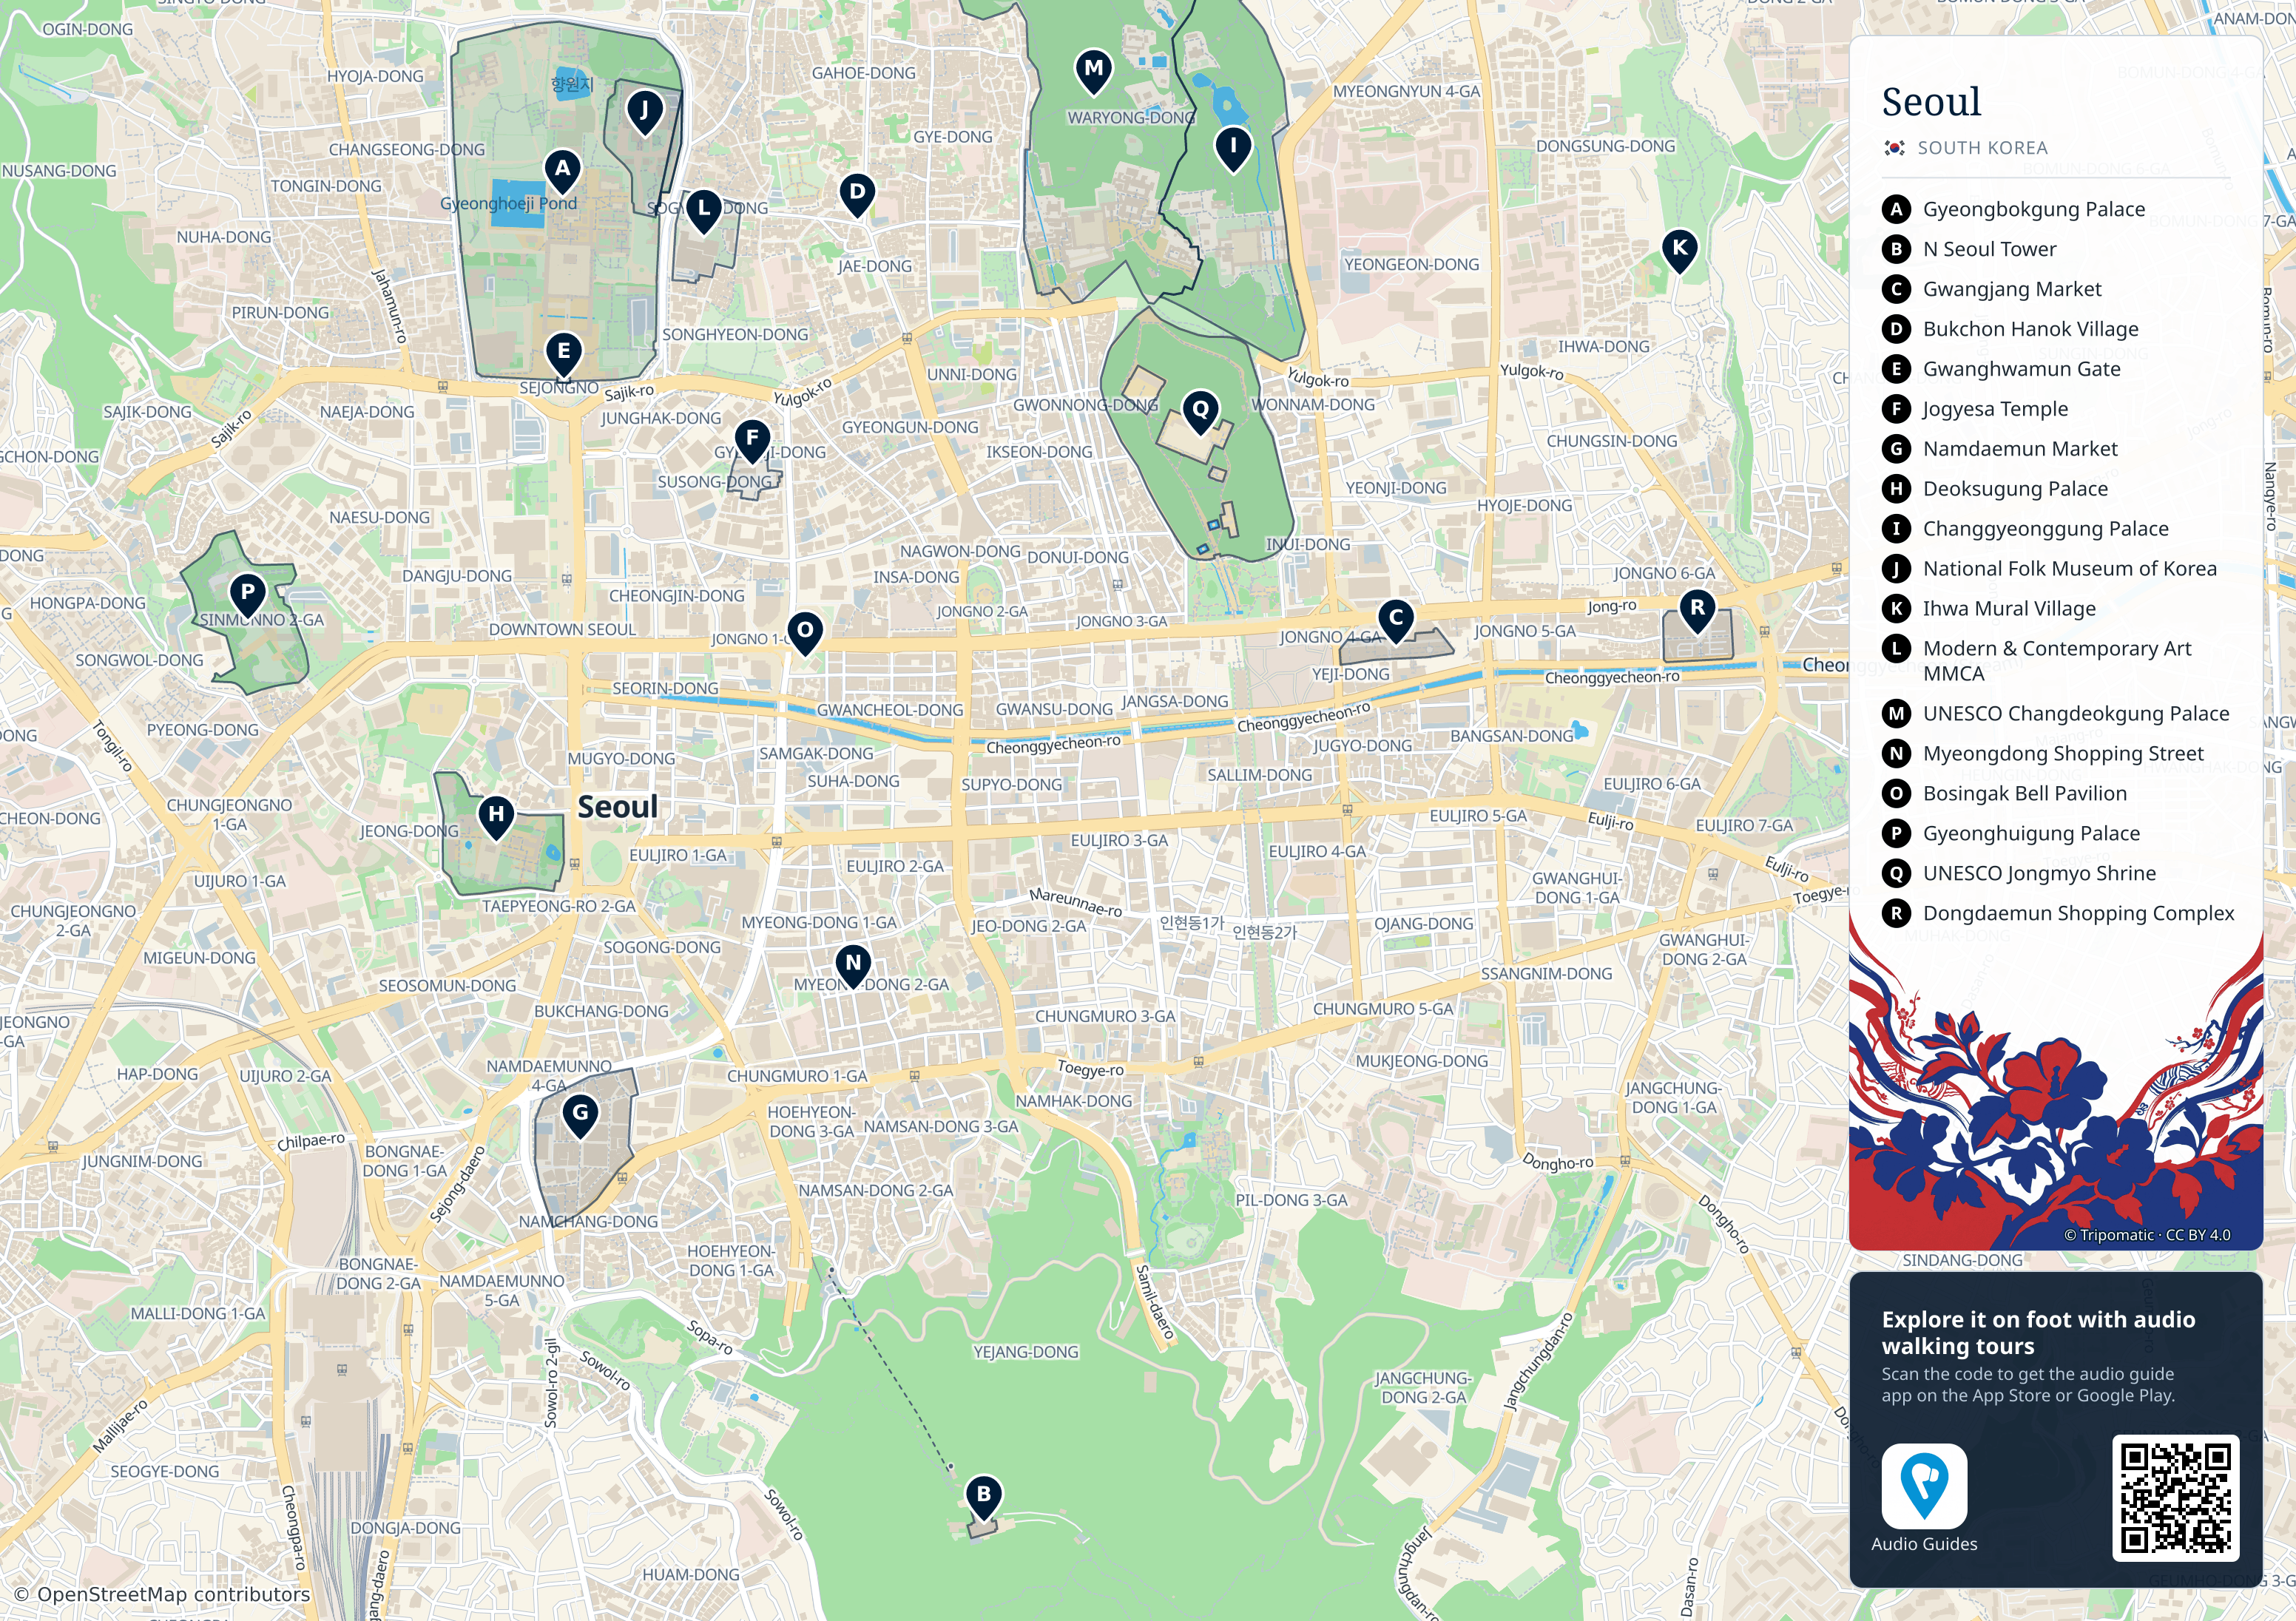The width and height of the screenshot is (2296, 1621).
Task: Select map pin Q at Jongmyo Shrine
Action: pos(1200,412)
